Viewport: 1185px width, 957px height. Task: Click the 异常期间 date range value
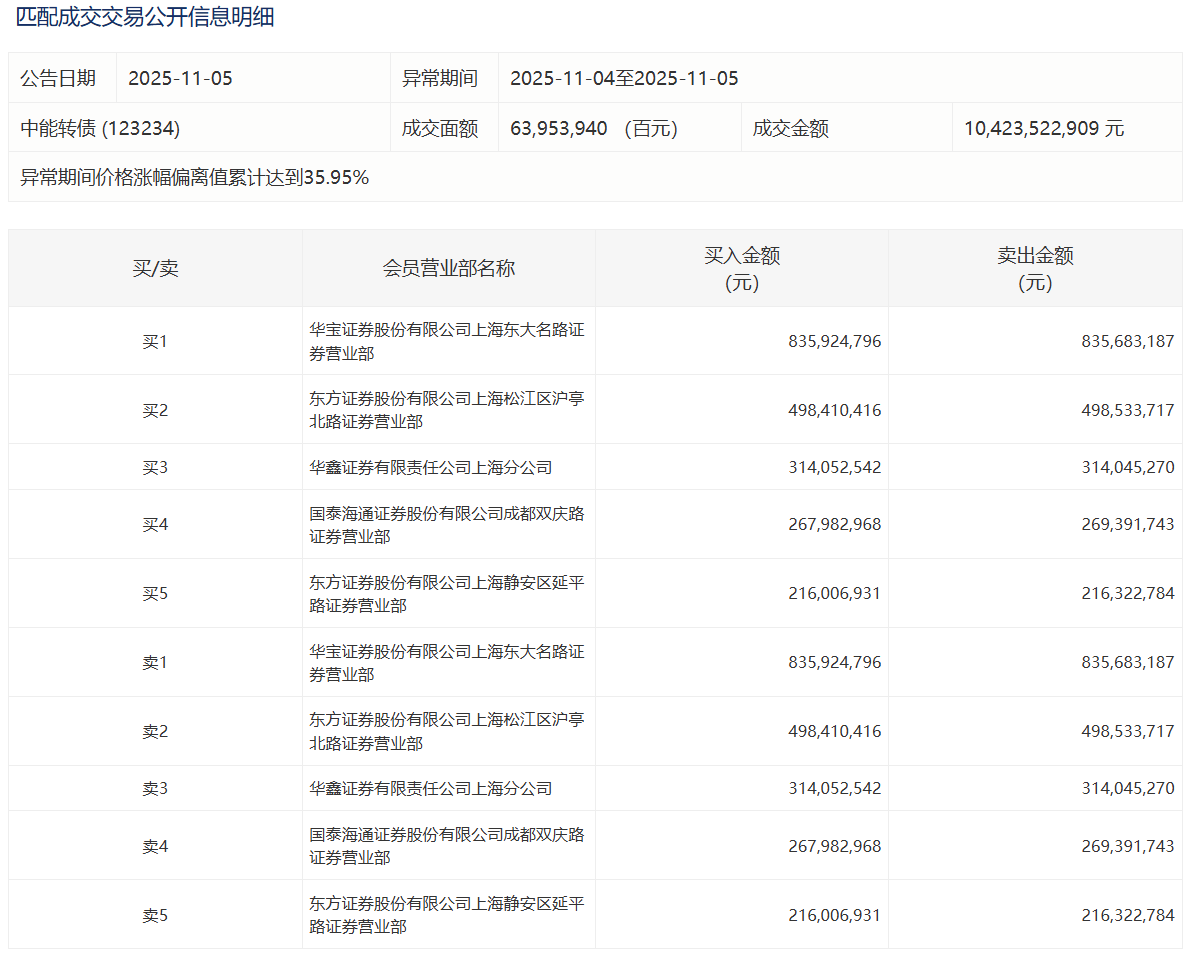pos(624,78)
